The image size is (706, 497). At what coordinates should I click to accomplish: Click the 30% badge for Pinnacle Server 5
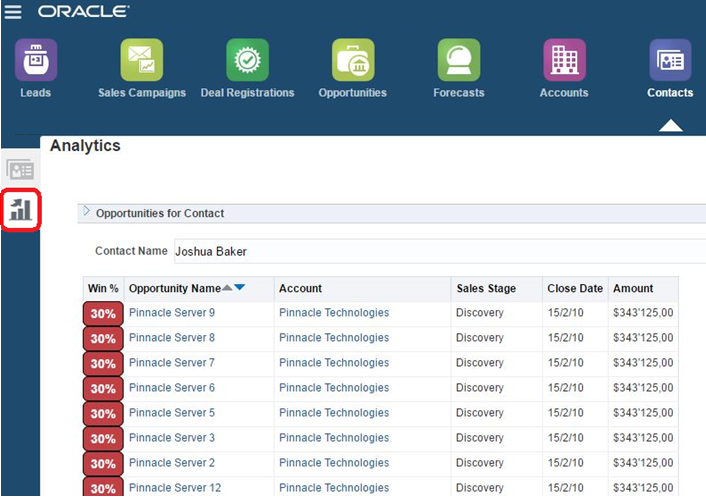tap(103, 414)
